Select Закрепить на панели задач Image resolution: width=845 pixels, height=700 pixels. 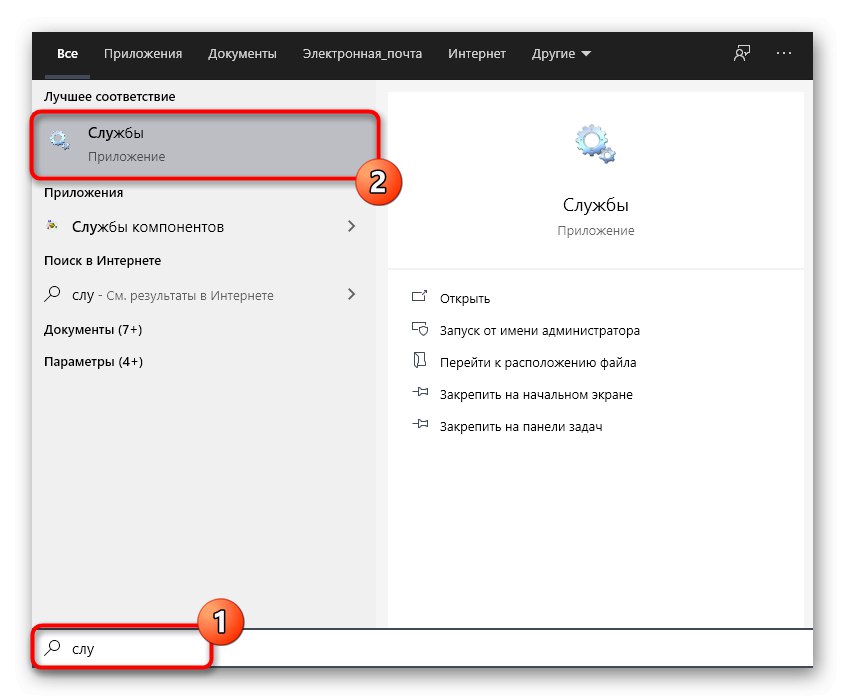tap(520, 426)
